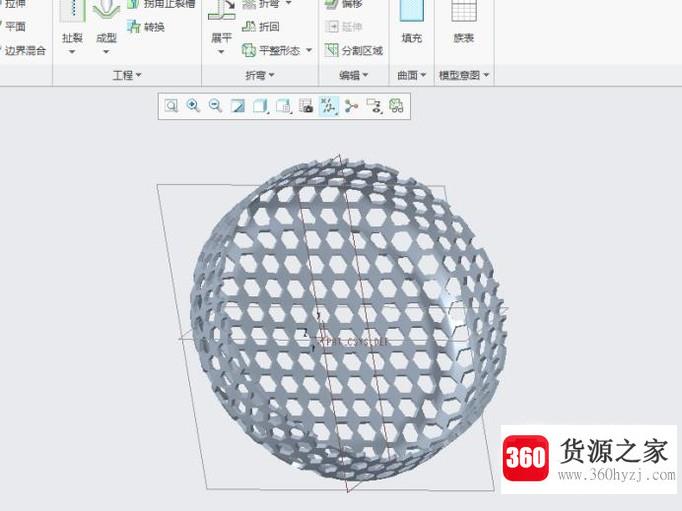Open the display style cube icon
Viewport: 682px width, 511px height.
(x=260, y=106)
